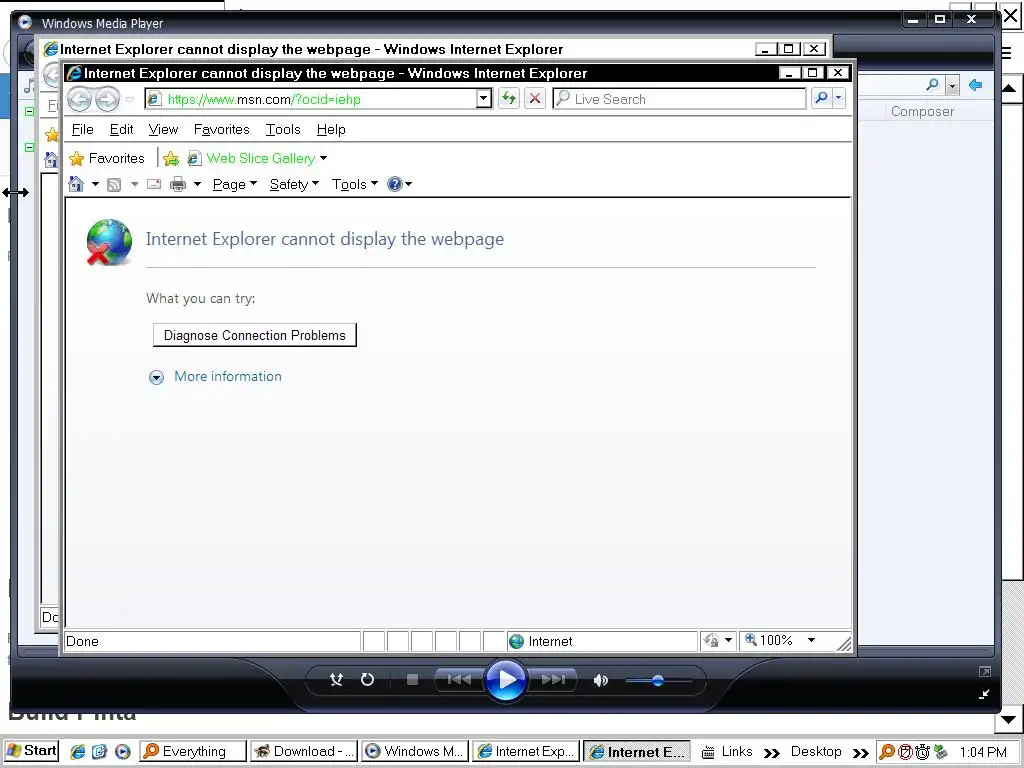Viewport: 1024px width, 768px height.
Task: Click the Favorites star button in favorites bar
Action: [x=107, y=158]
